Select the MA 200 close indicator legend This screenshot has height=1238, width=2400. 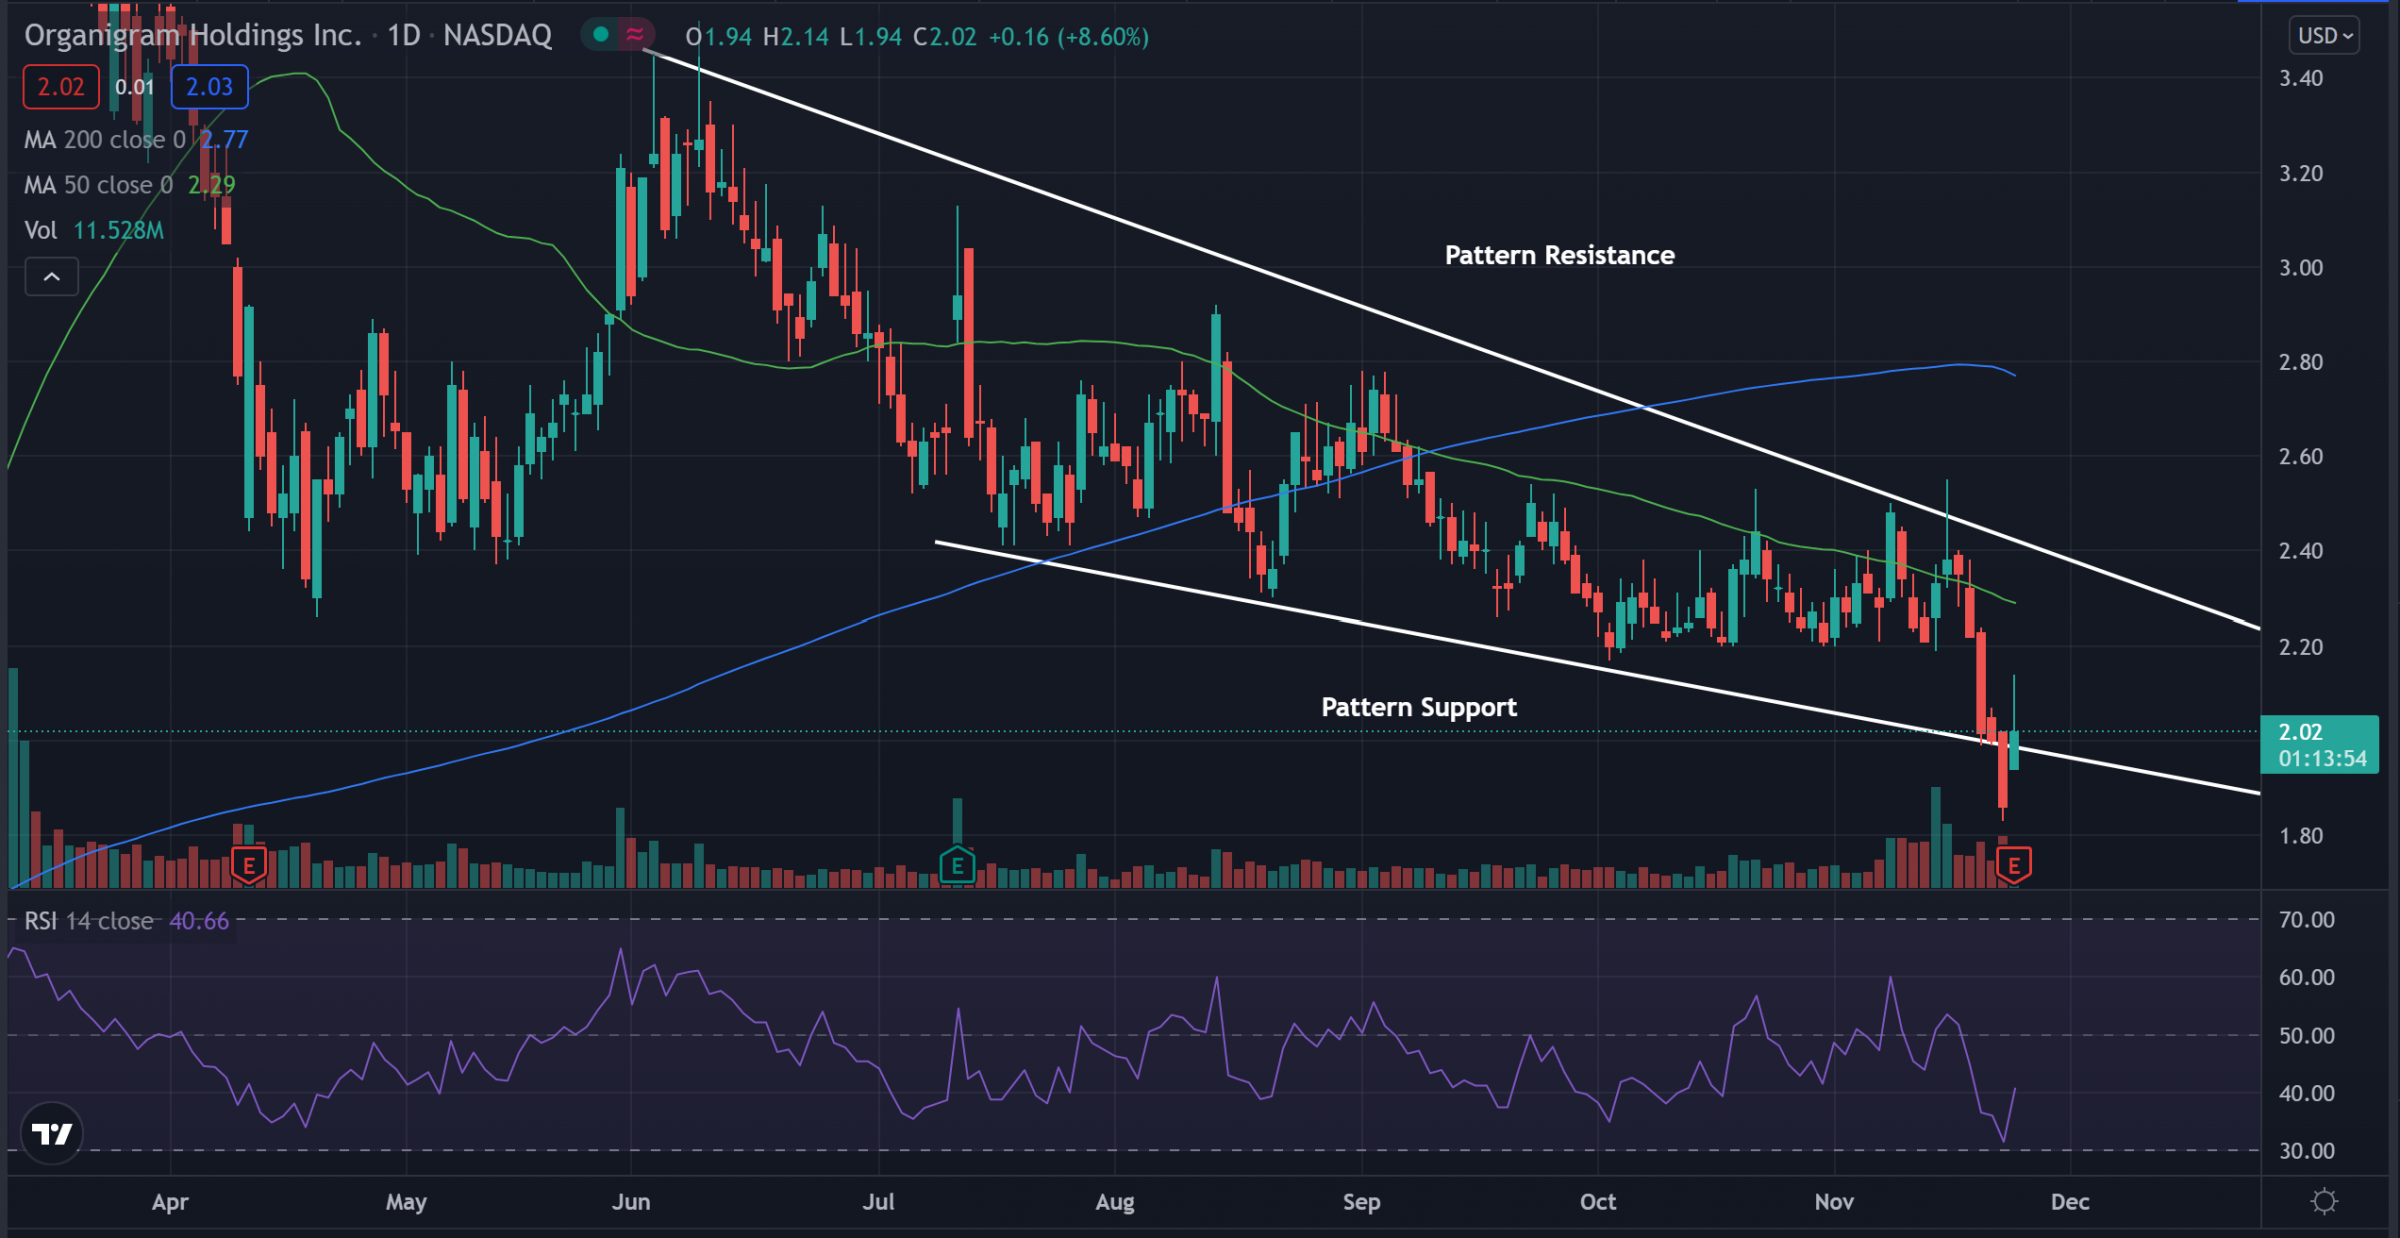tap(136, 140)
